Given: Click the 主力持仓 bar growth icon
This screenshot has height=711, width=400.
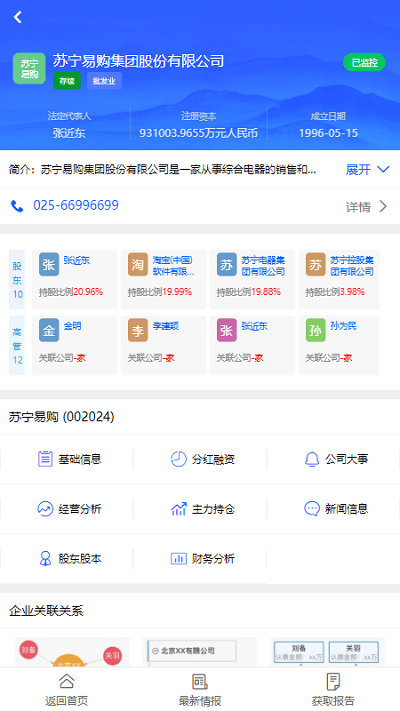Looking at the screenshot, I should (x=178, y=509).
